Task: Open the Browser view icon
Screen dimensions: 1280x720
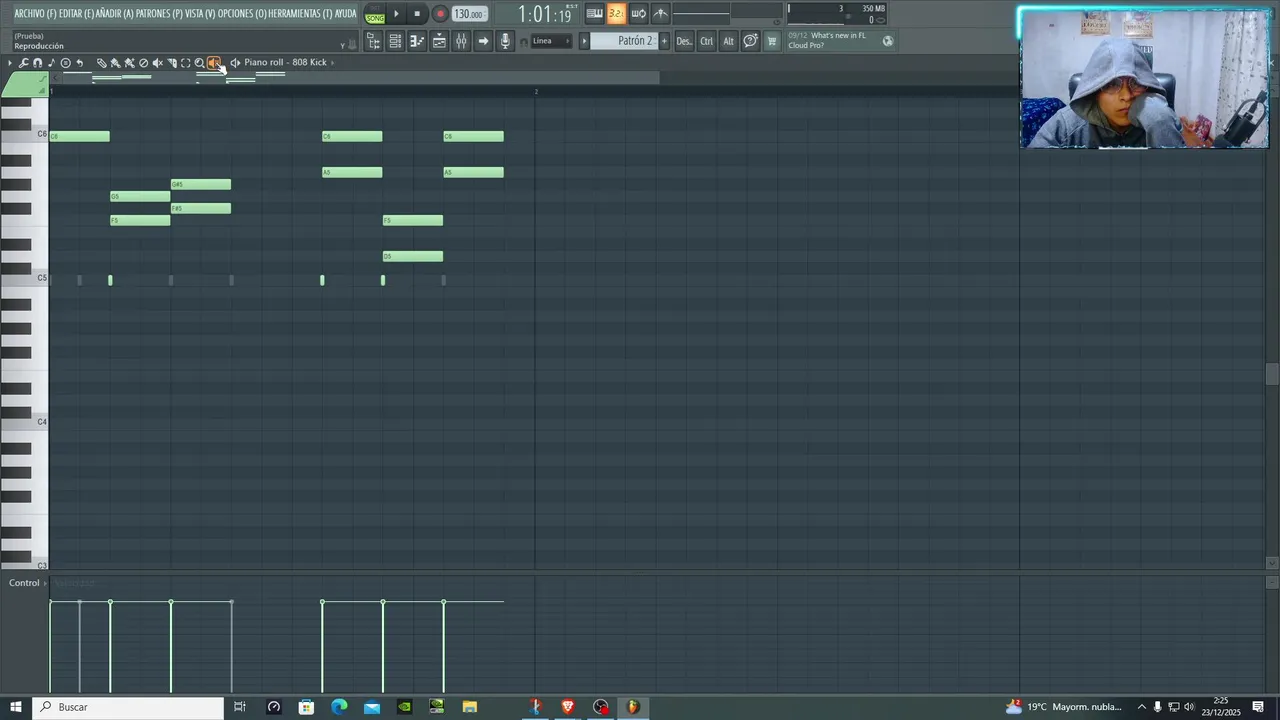Action: click(x=373, y=41)
